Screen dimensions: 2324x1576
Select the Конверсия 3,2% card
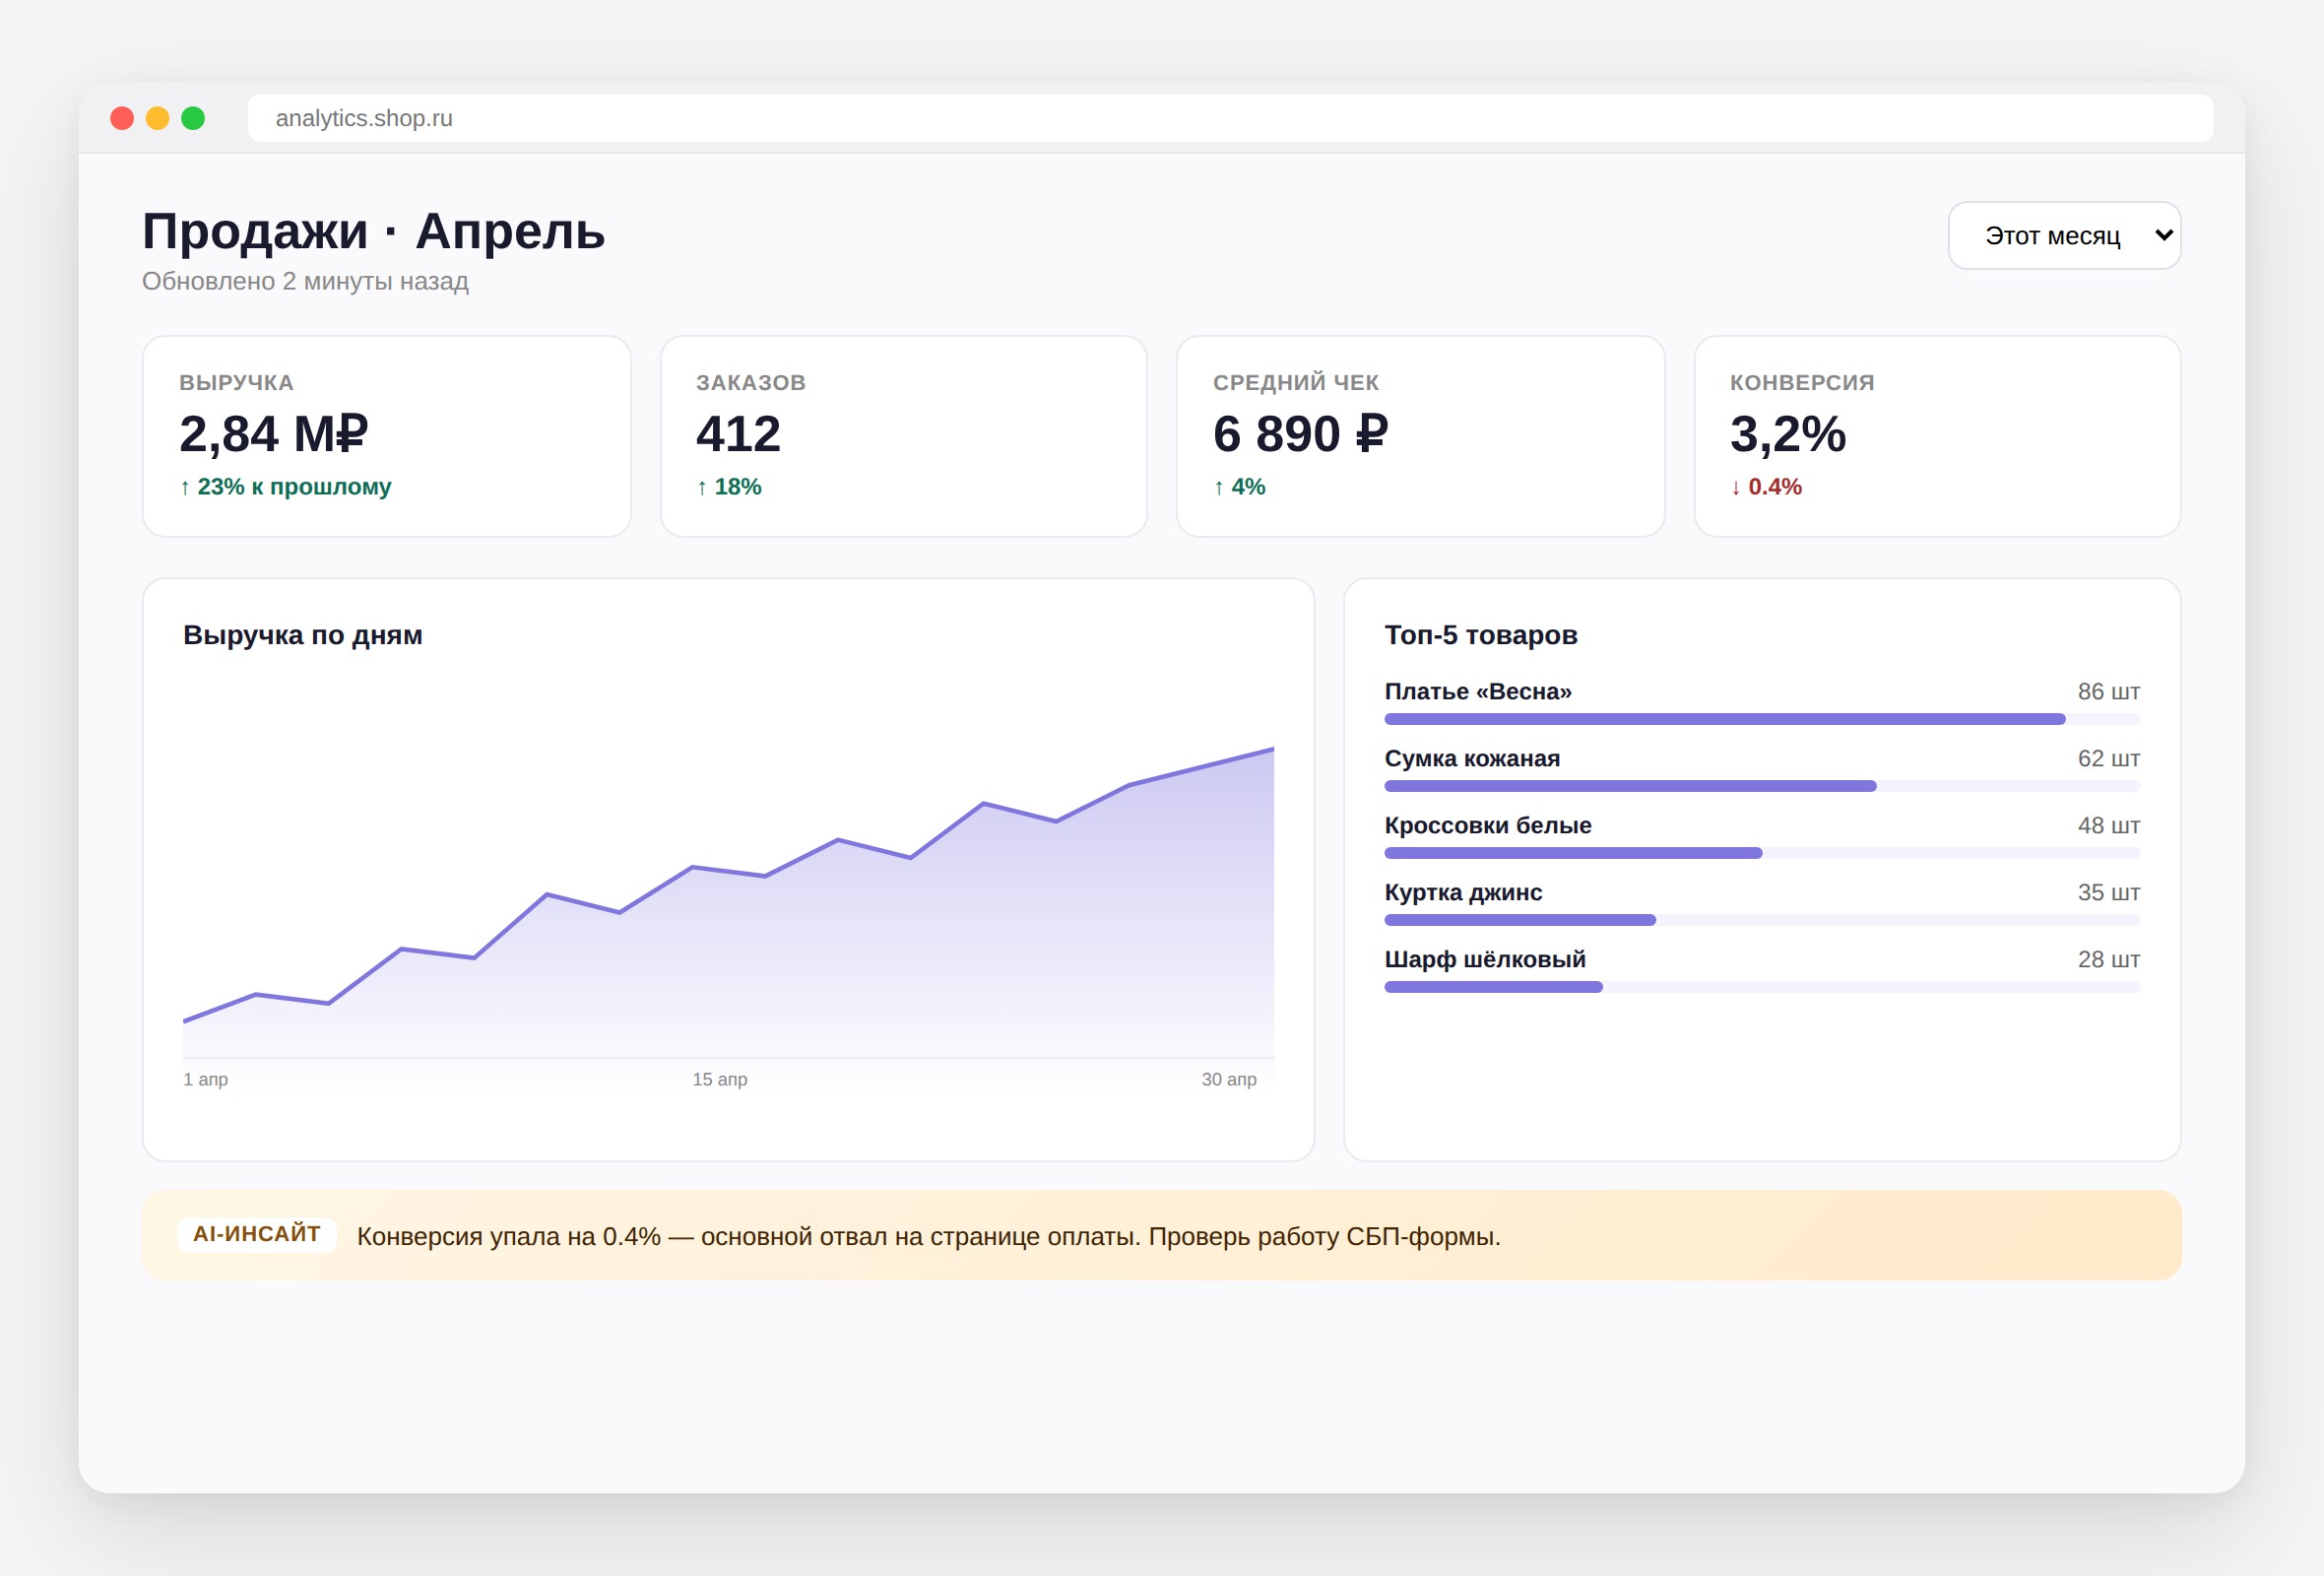1937,436
